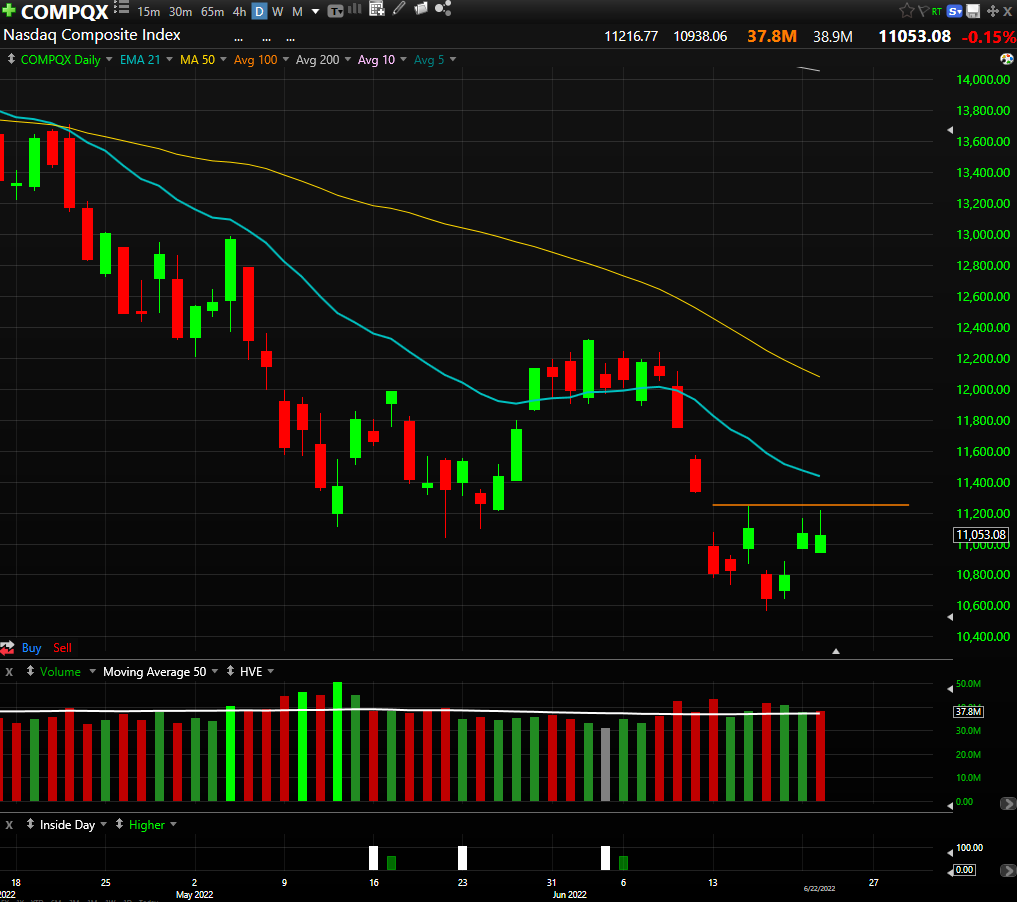Click the 37.8M volume label on volume axis
Image resolution: width=1017 pixels, height=902 pixels.
(968, 711)
